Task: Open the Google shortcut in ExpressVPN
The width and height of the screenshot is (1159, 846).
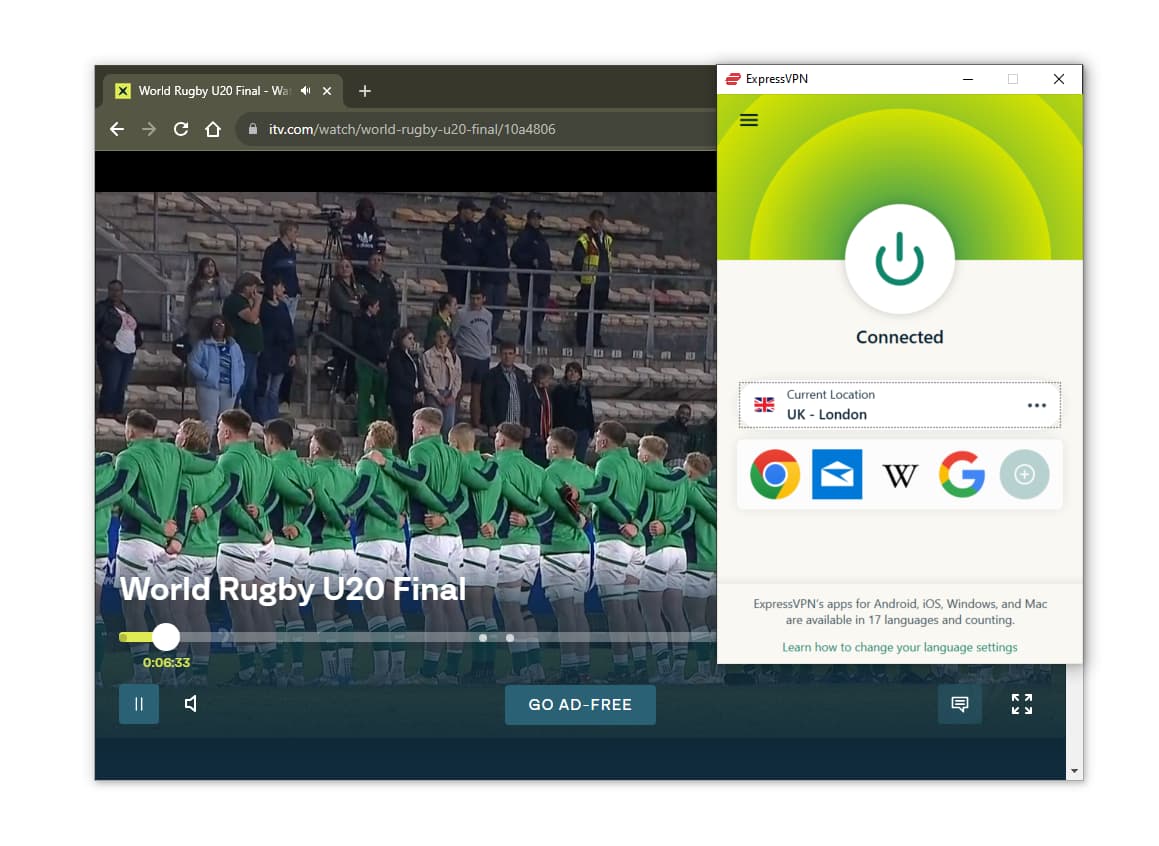Action: (962, 474)
